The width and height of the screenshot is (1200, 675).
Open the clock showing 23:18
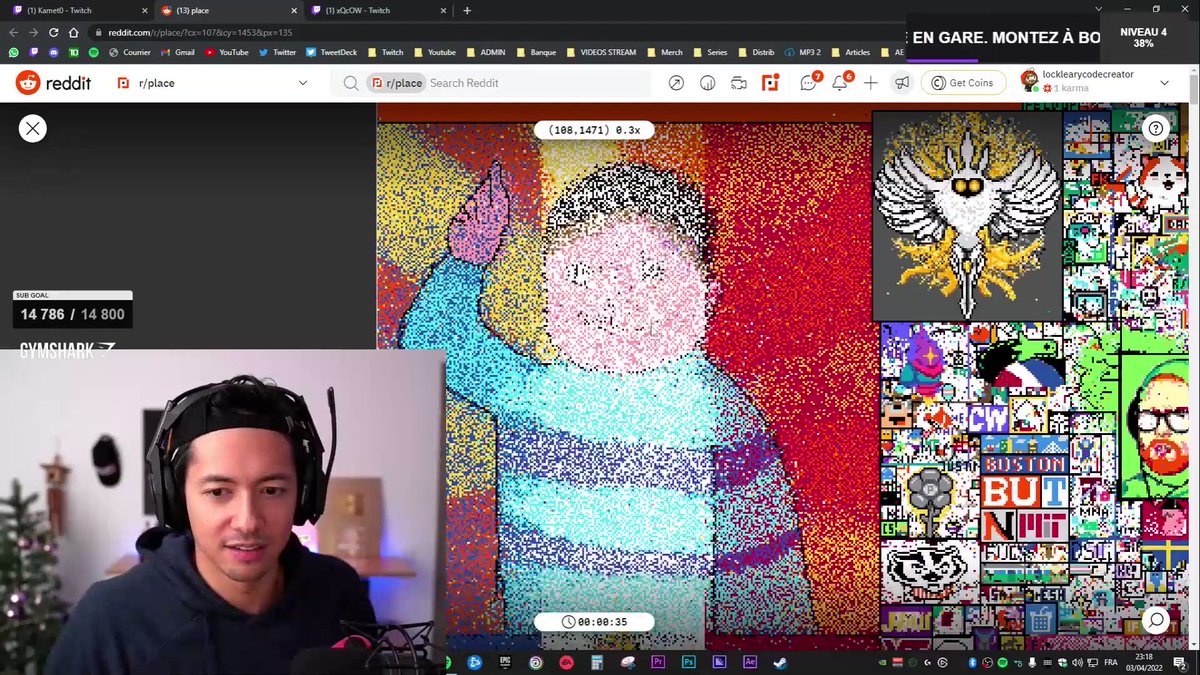(x=1146, y=662)
